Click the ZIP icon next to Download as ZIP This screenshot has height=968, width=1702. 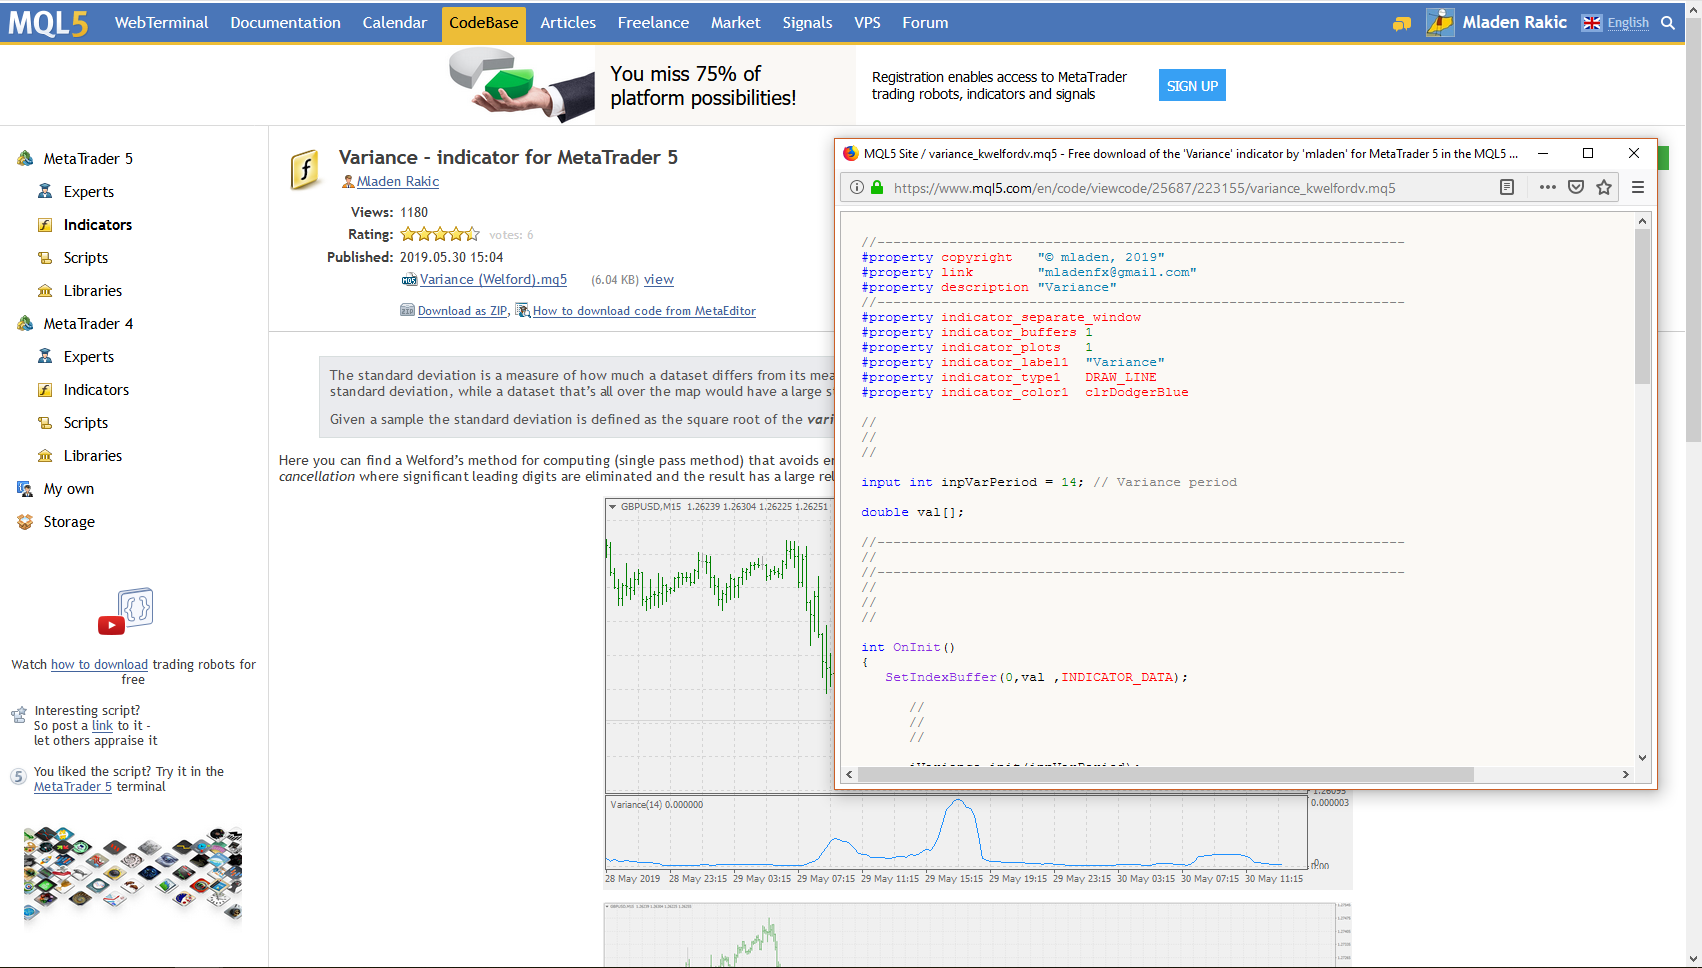point(405,311)
